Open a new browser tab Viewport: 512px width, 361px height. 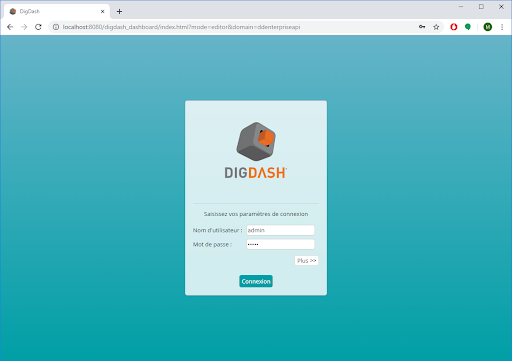[119, 11]
